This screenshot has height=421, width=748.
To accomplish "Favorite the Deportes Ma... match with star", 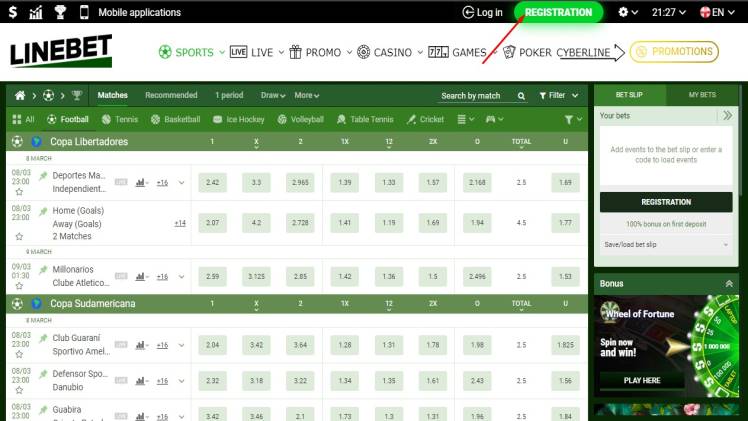I will coord(19,192).
